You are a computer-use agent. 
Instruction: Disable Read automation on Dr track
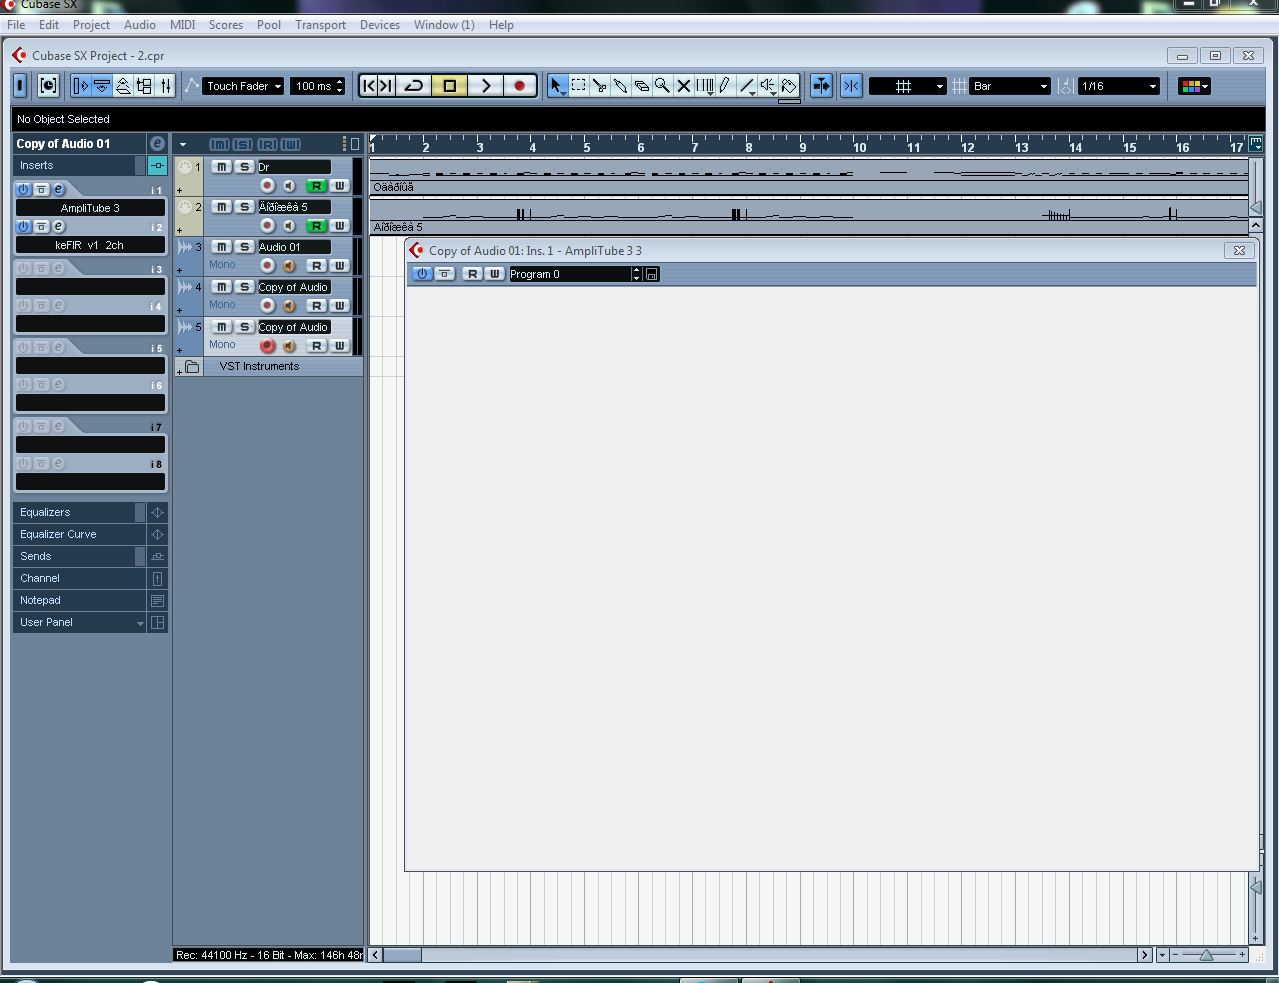click(x=316, y=186)
